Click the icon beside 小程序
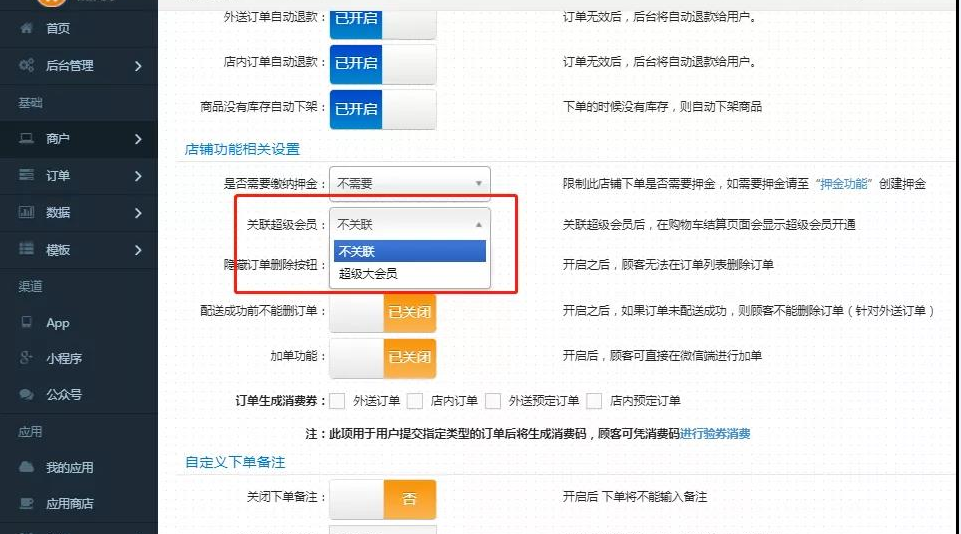This screenshot has width=961, height=534. (x=26, y=357)
